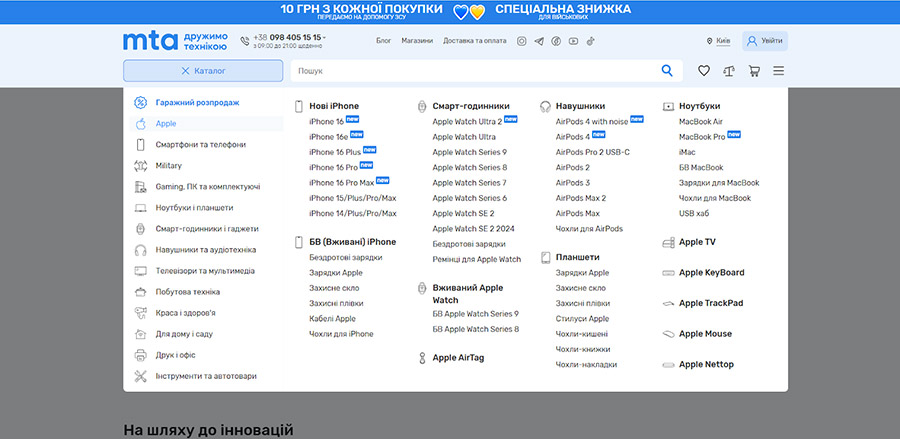
Task: Open the Магазини link
Action: [x=417, y=41]
